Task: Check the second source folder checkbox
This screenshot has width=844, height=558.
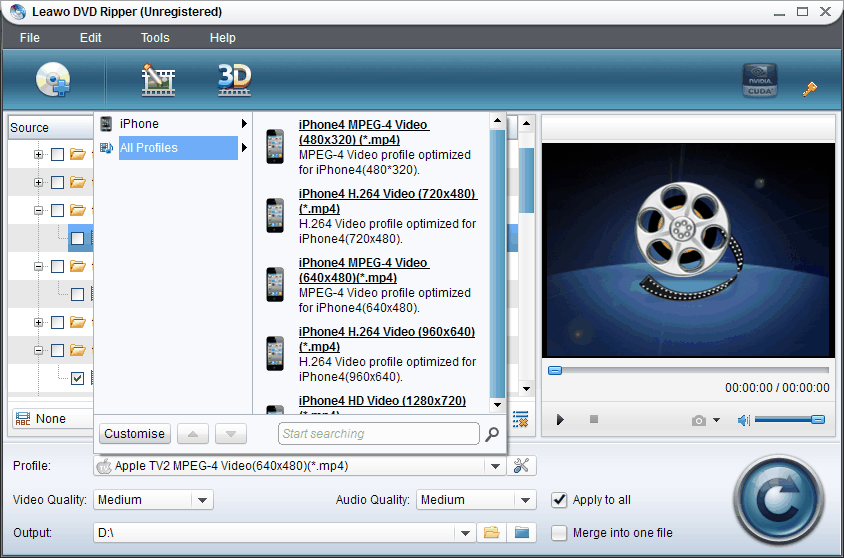Action: [58, 182]
